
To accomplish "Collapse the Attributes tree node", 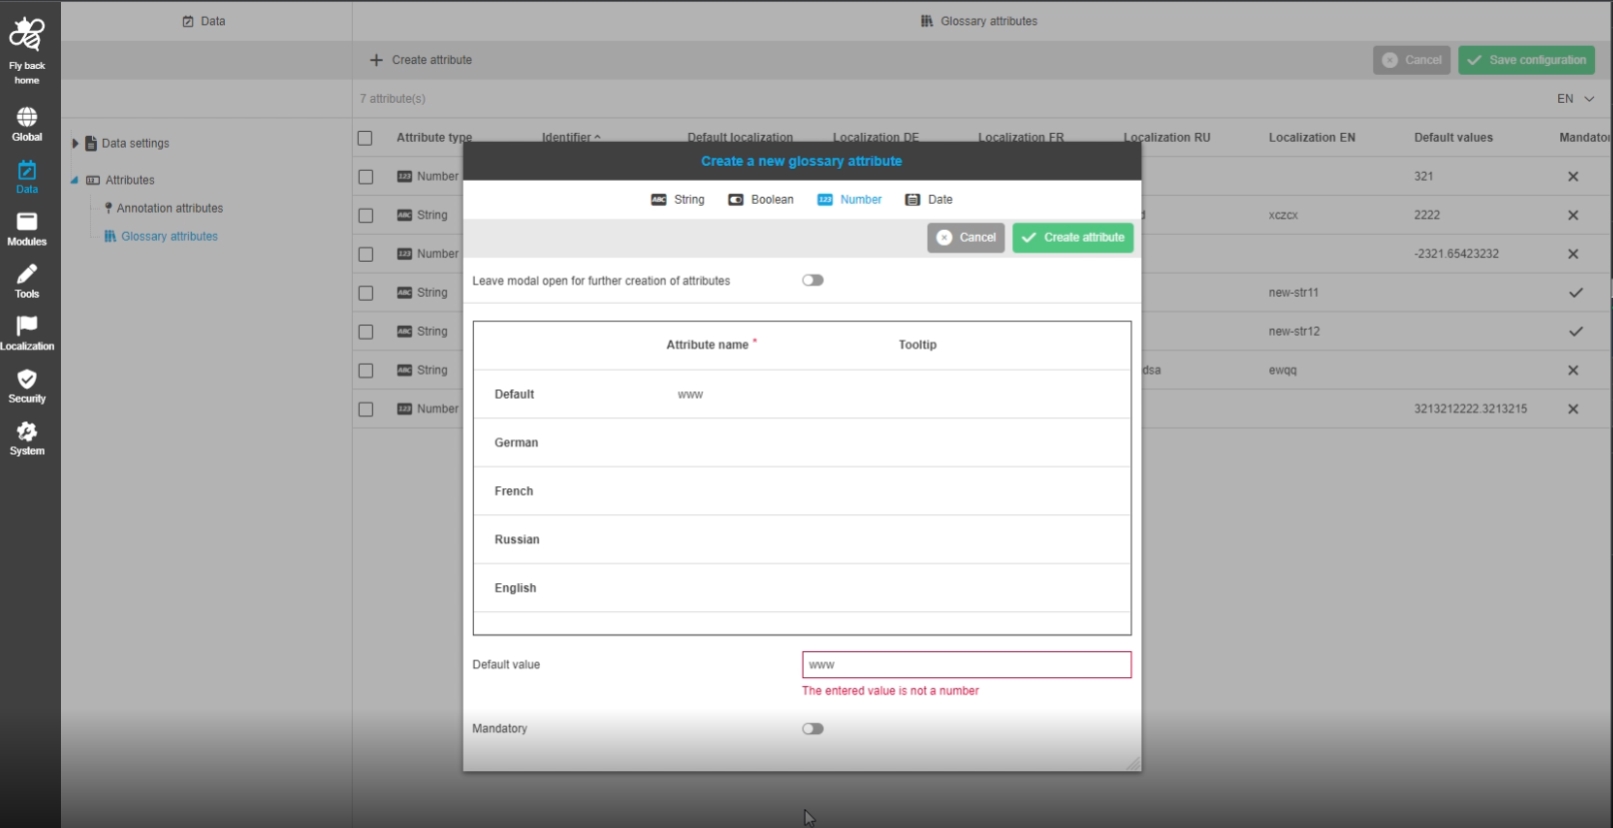I will coord(74,180).
